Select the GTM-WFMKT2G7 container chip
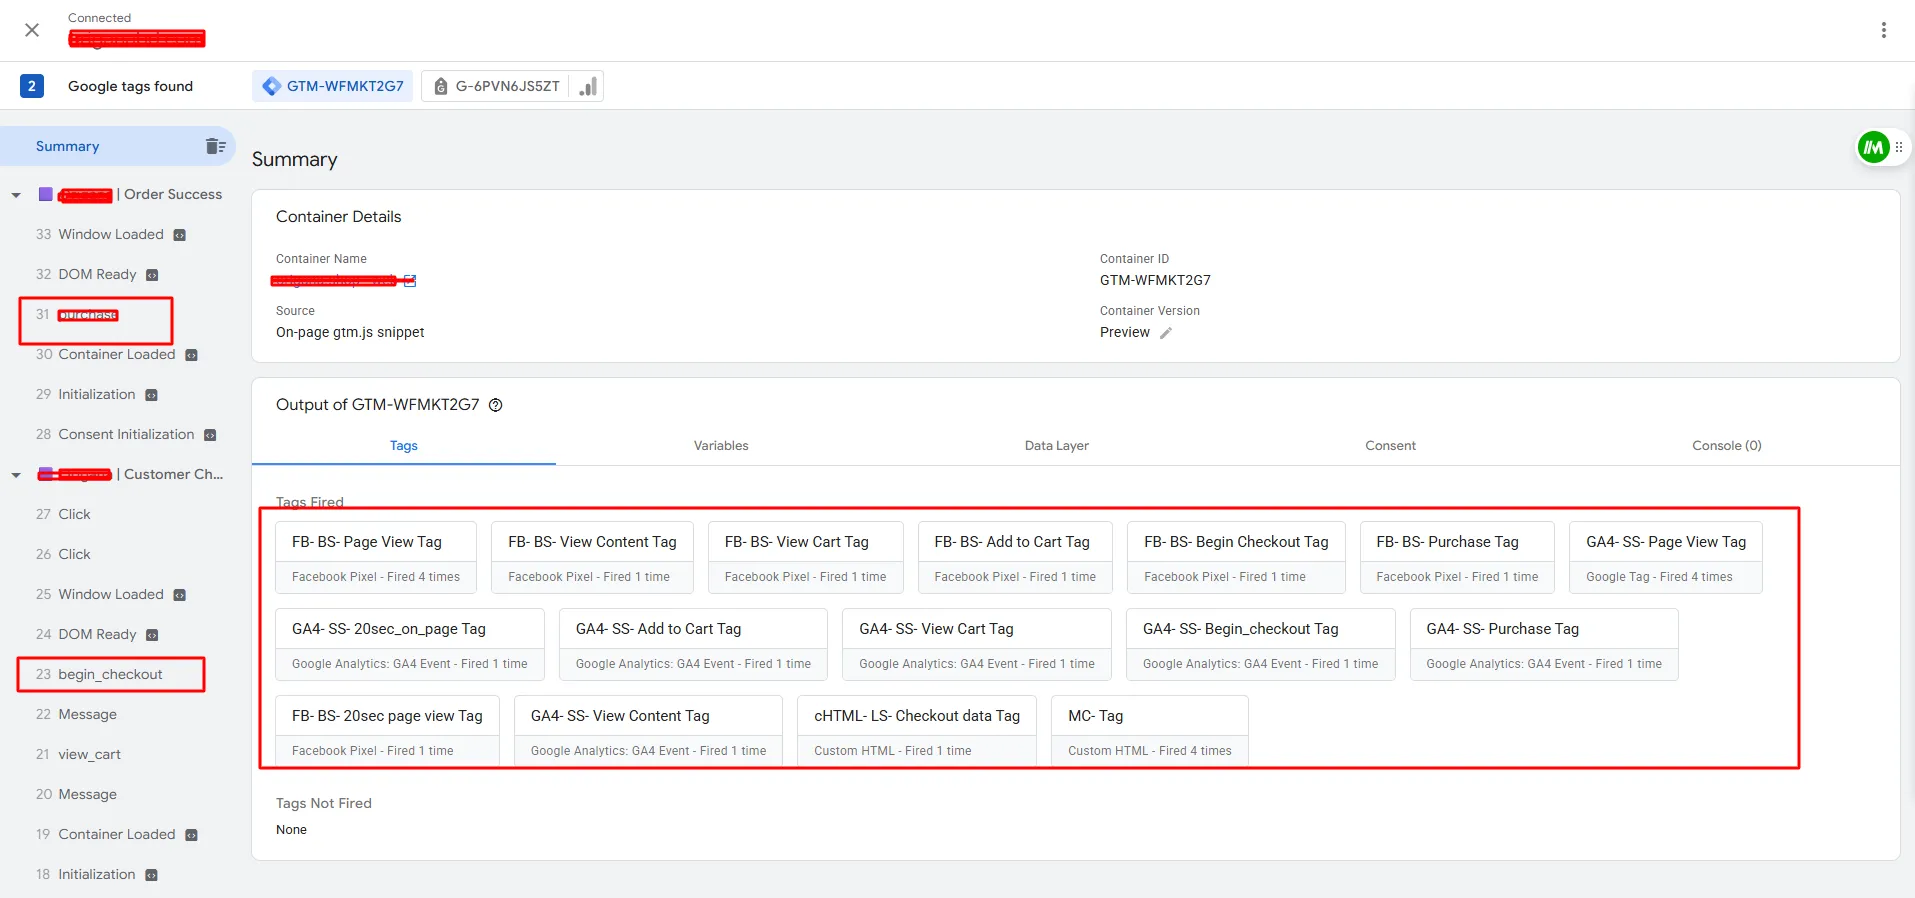Image resolution: width=1915 pixels, height=898 pixels. click(x=333, y=86)
